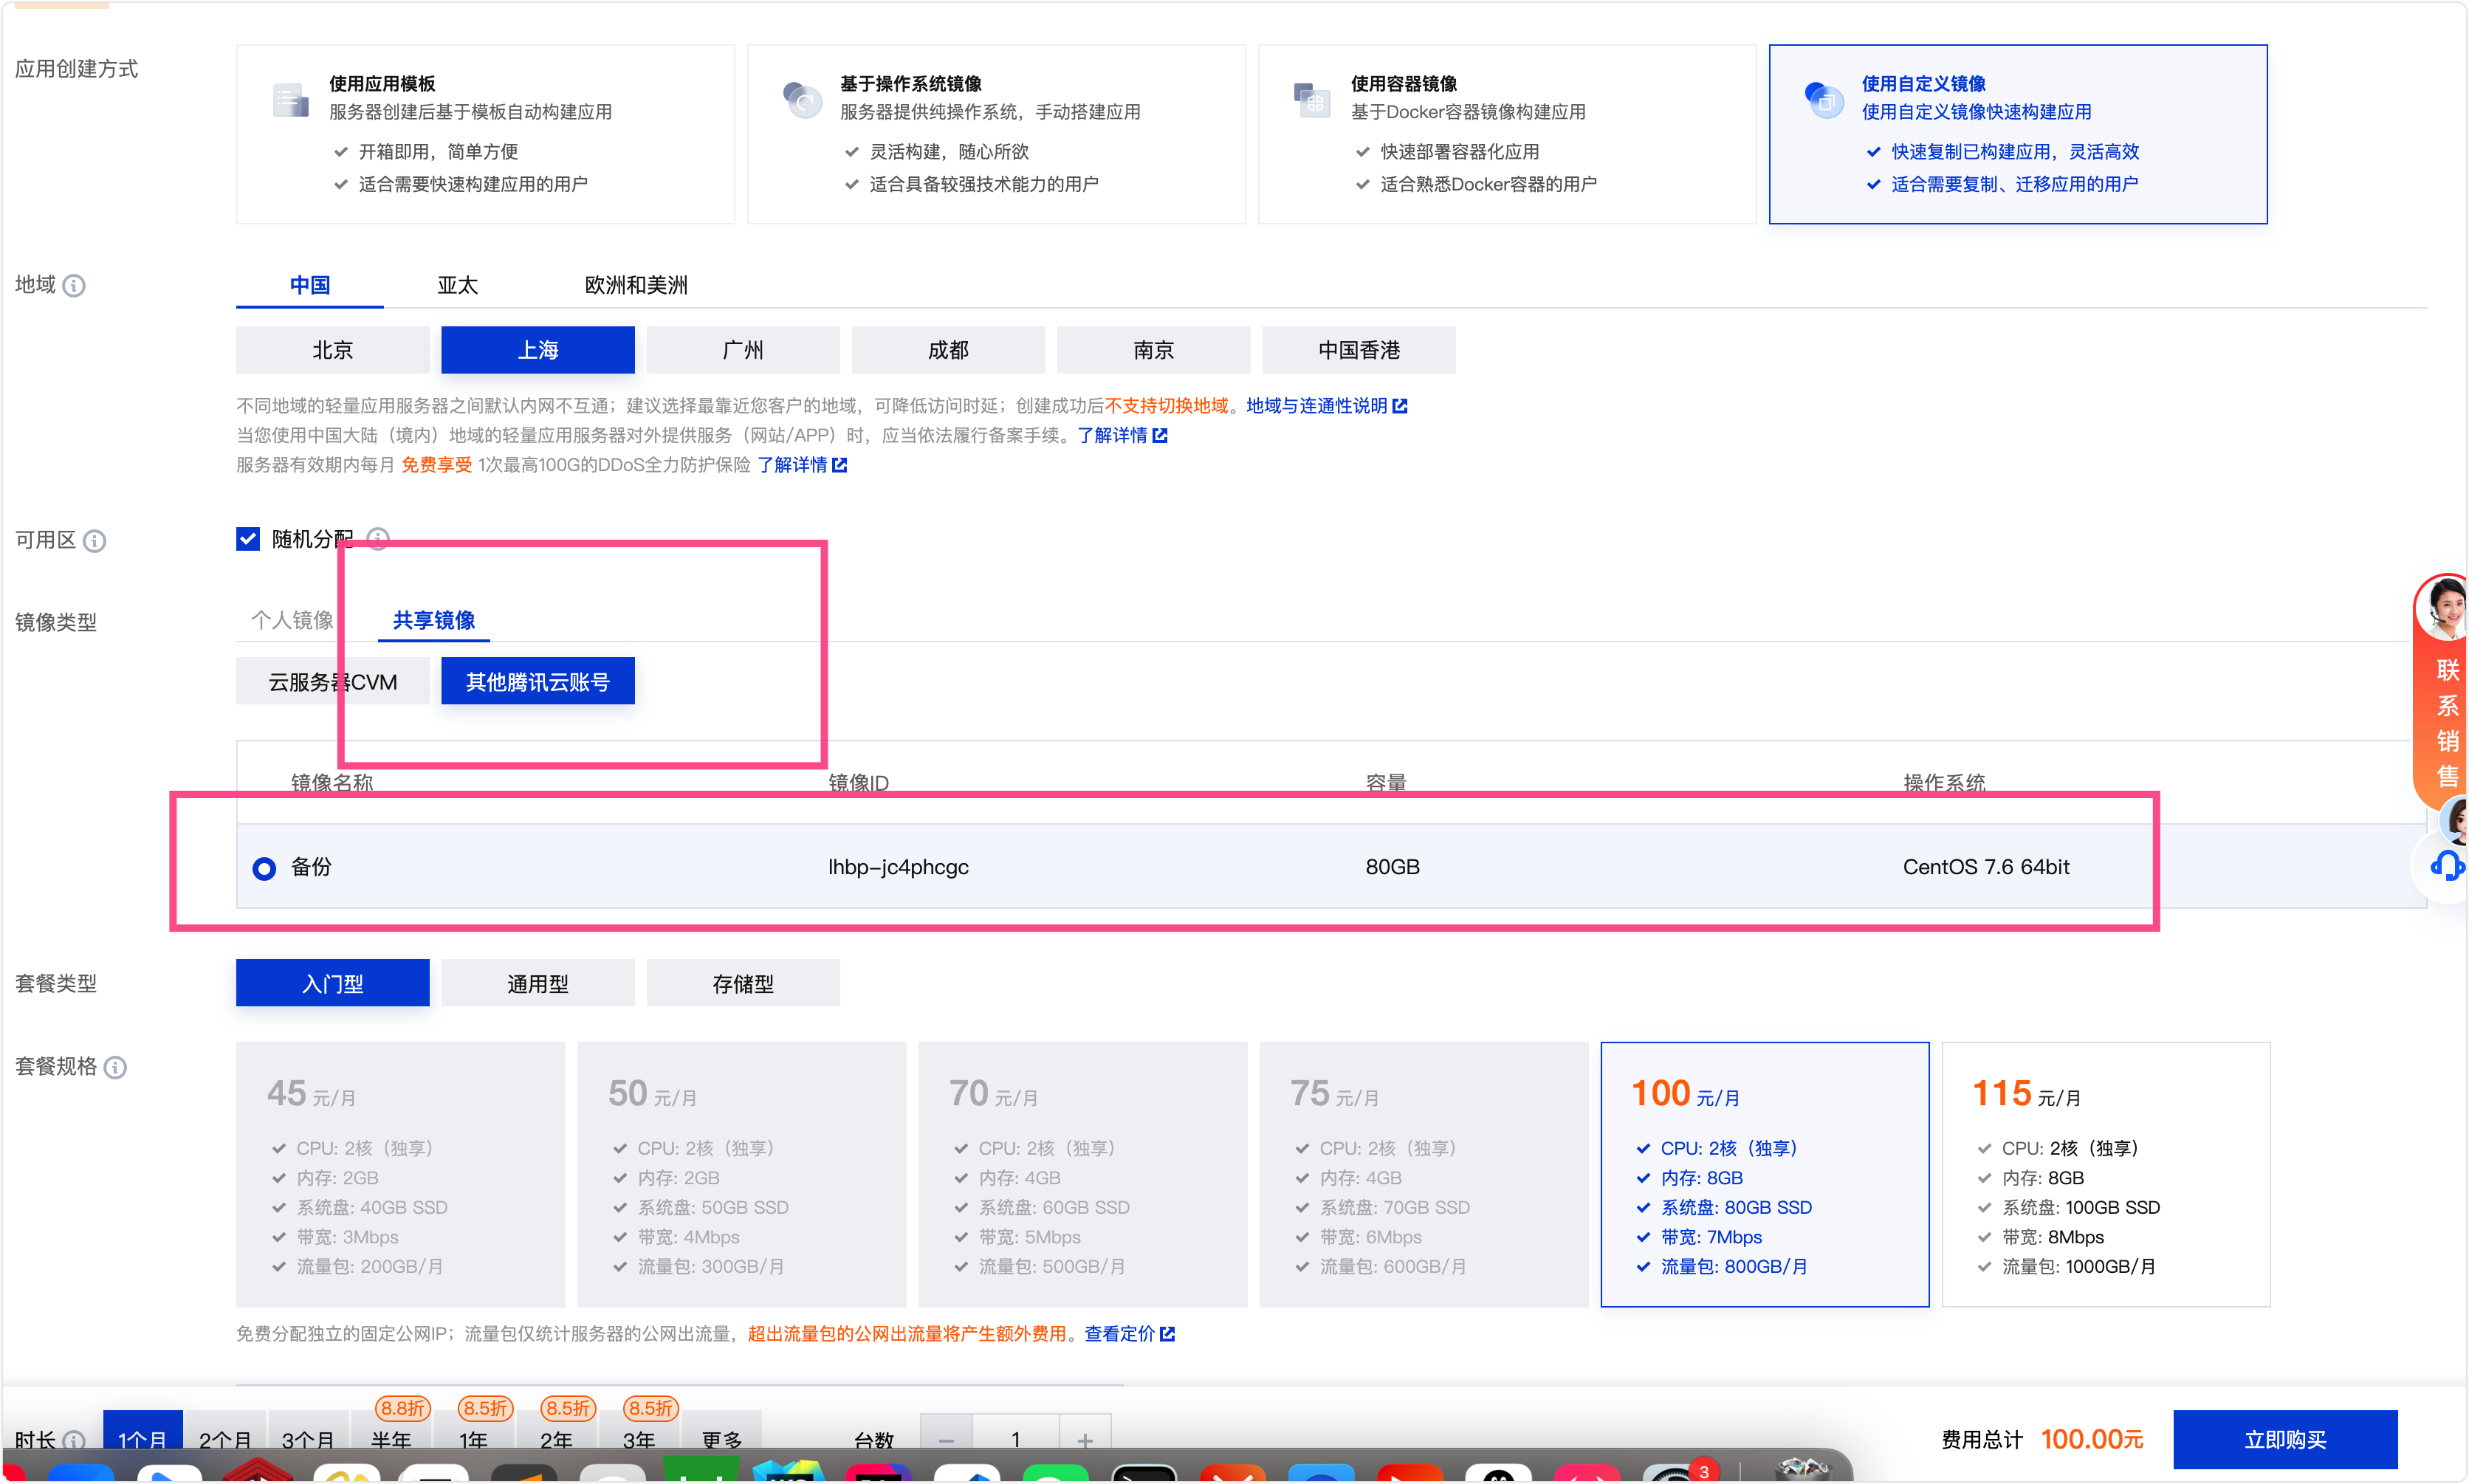This screenshot has width=2469, height=1484.
Task: Click the 地域 info icon
Action: (x=74, y=286)
